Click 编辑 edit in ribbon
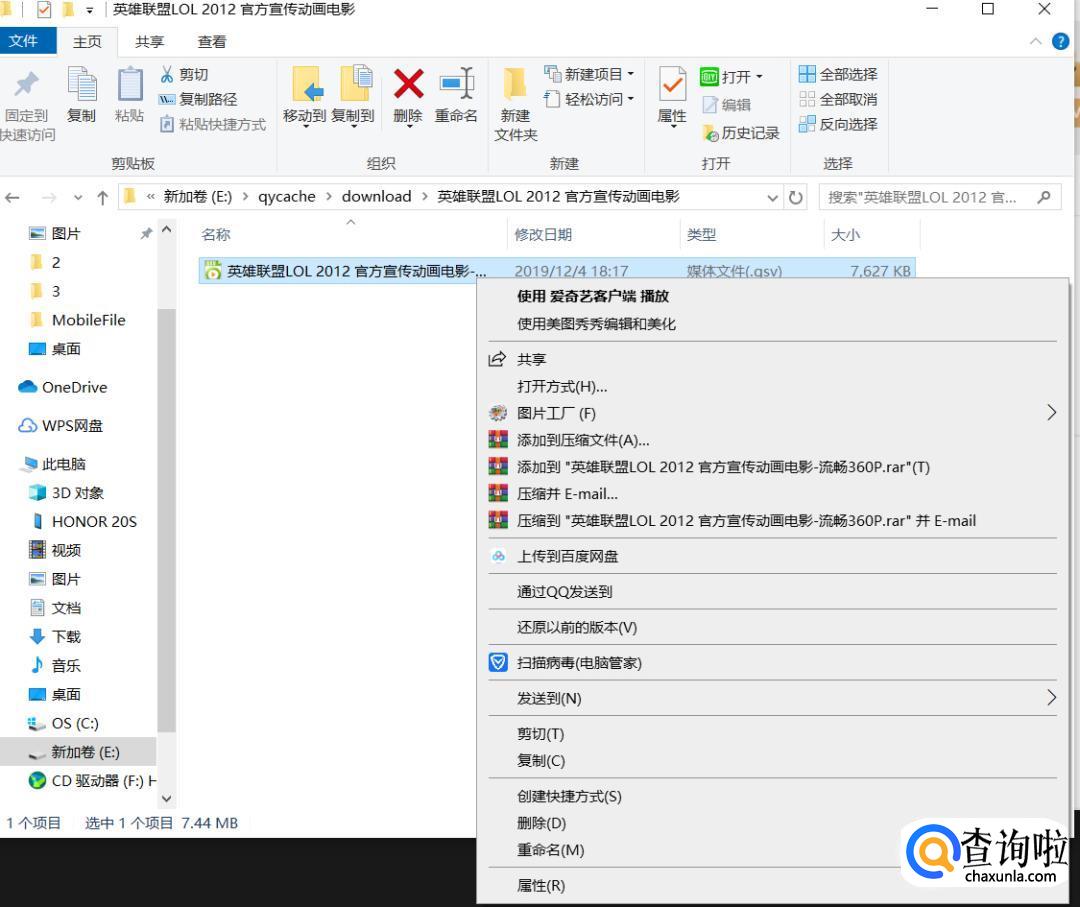The width and height of the screenshot is (1080, 907). [x=727, y=105]
